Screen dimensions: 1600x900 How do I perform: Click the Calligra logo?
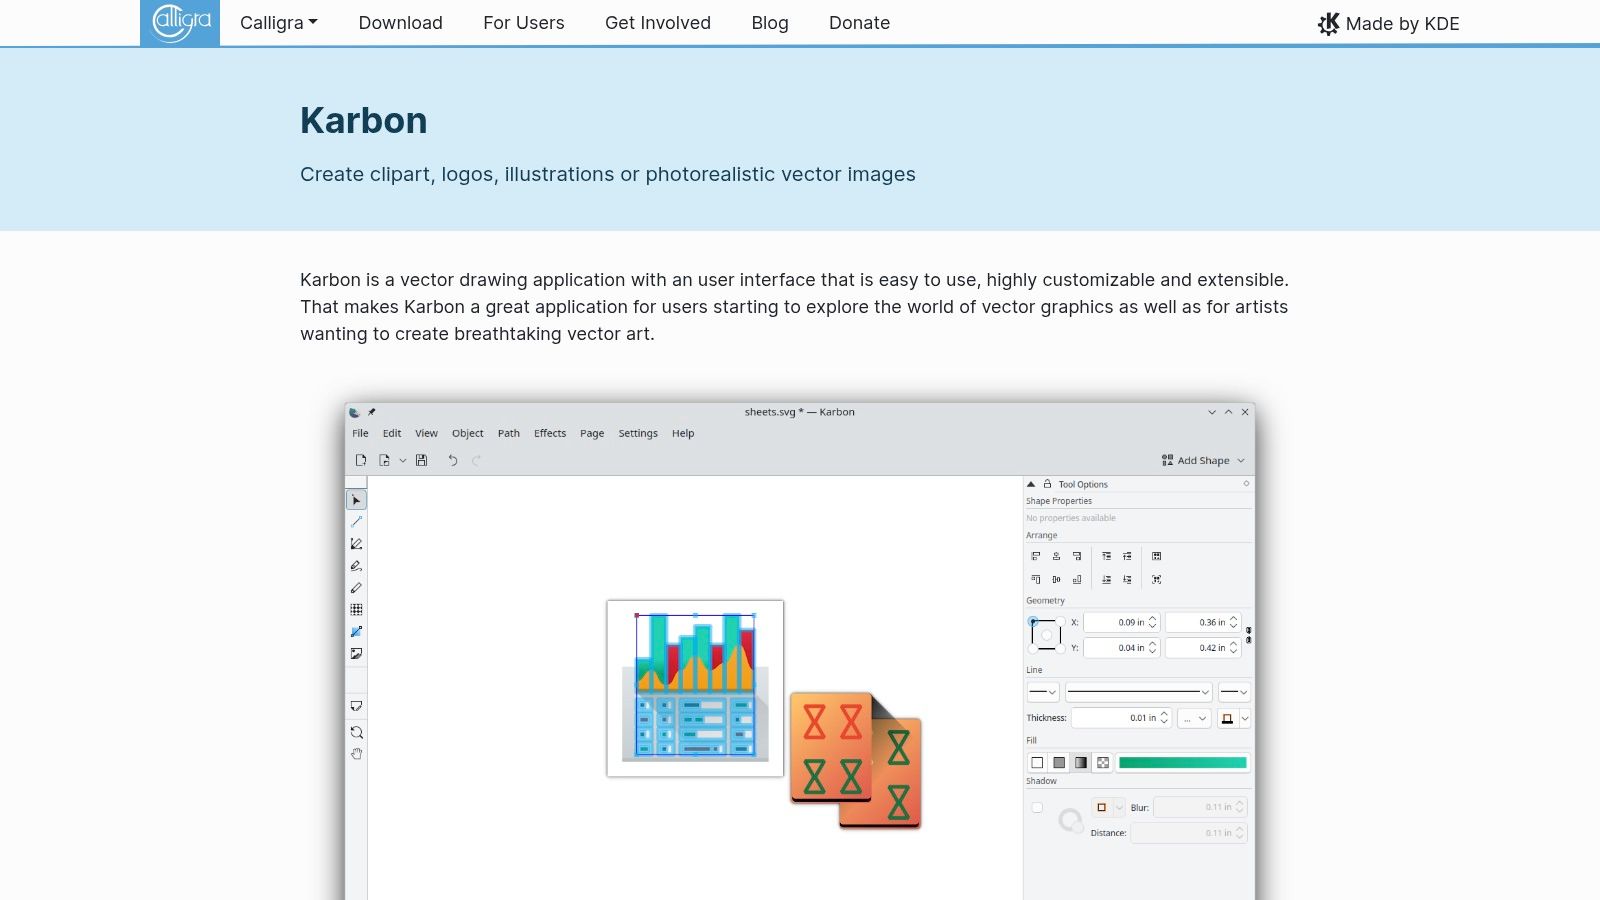[180, 23]
